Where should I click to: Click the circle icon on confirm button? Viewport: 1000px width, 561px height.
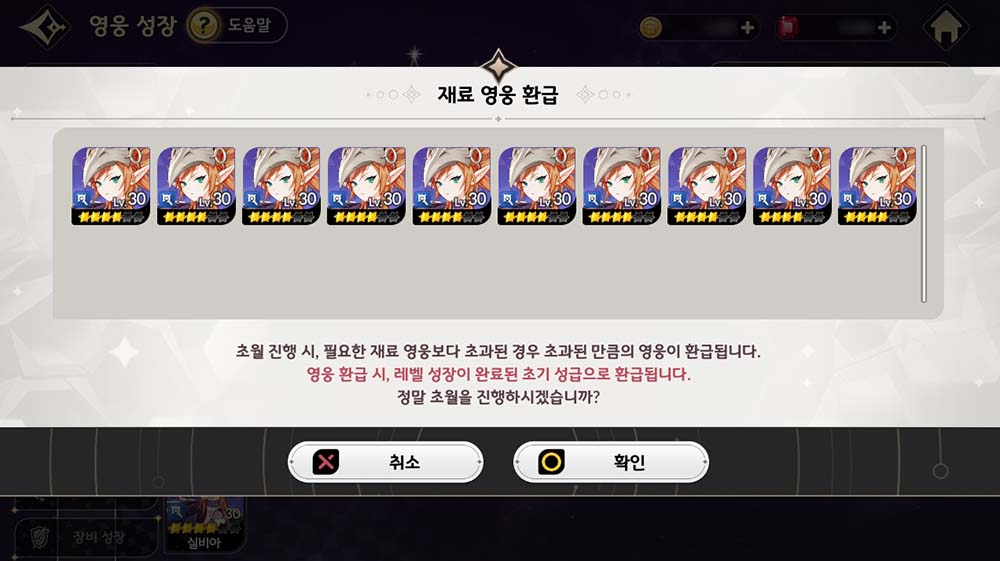pos(552,462)
